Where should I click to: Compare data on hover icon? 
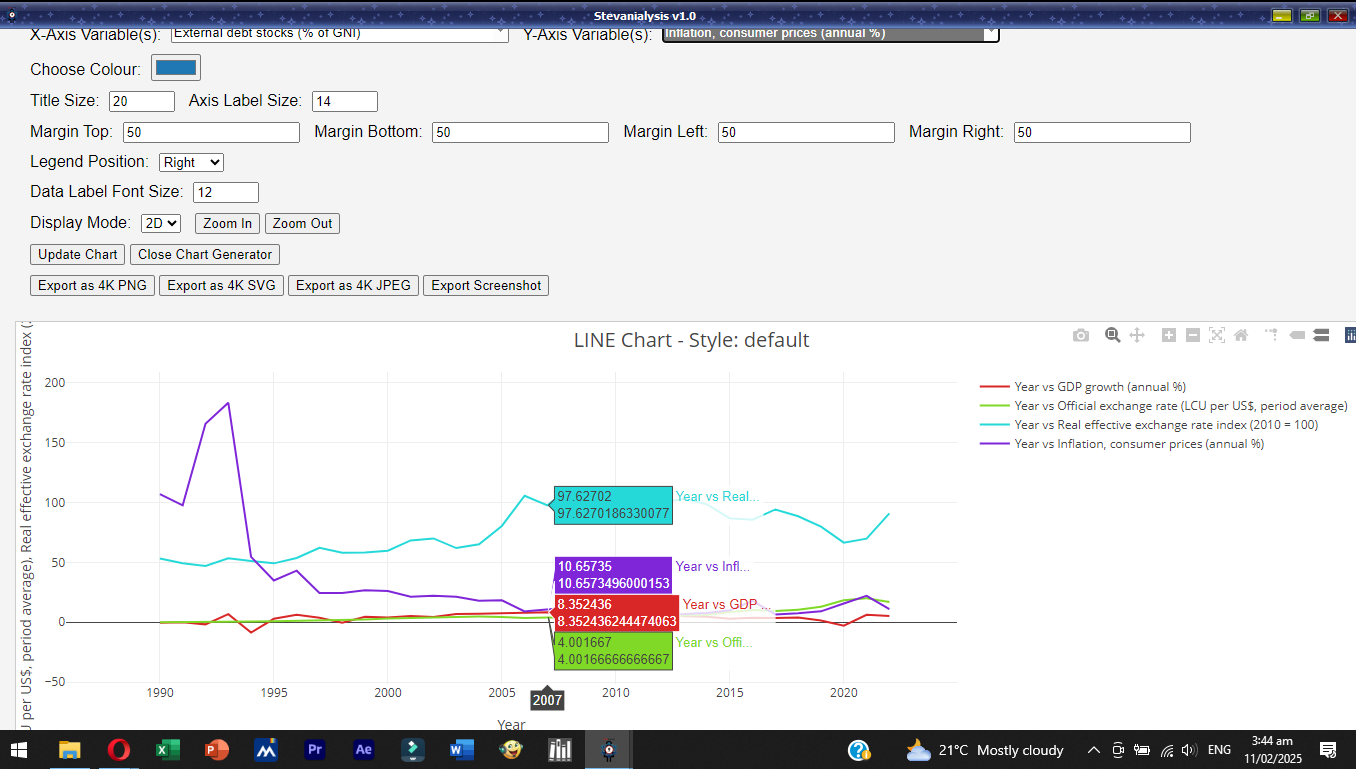click(x=1321, y=335)
